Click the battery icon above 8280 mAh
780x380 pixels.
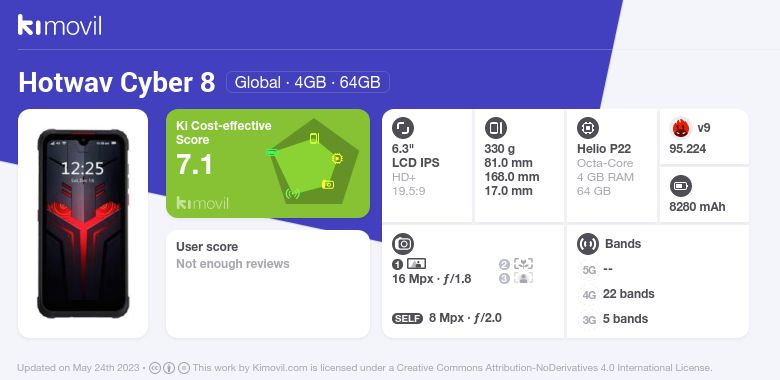[x=681, y=187]
